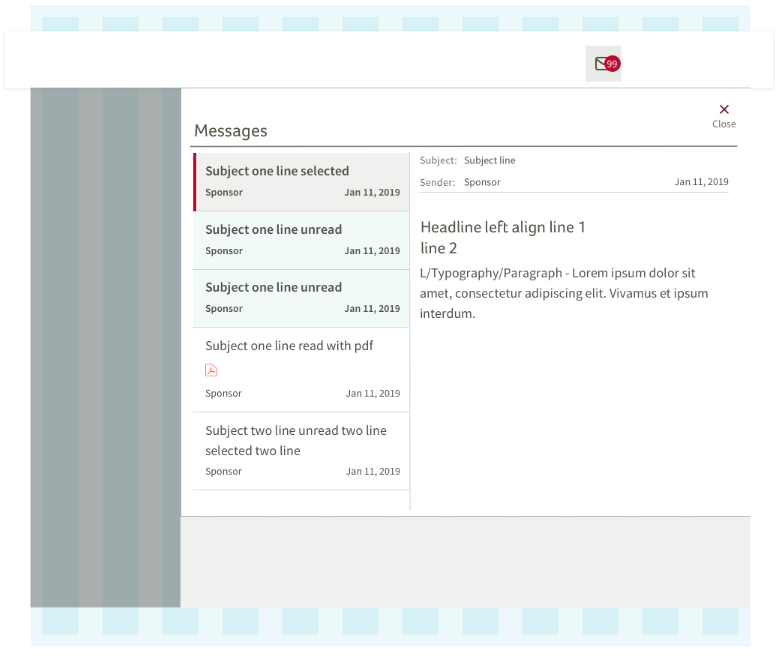Open PDF attachment icon in read message
This screenshot has width=778, height=660.
(211, 370)
